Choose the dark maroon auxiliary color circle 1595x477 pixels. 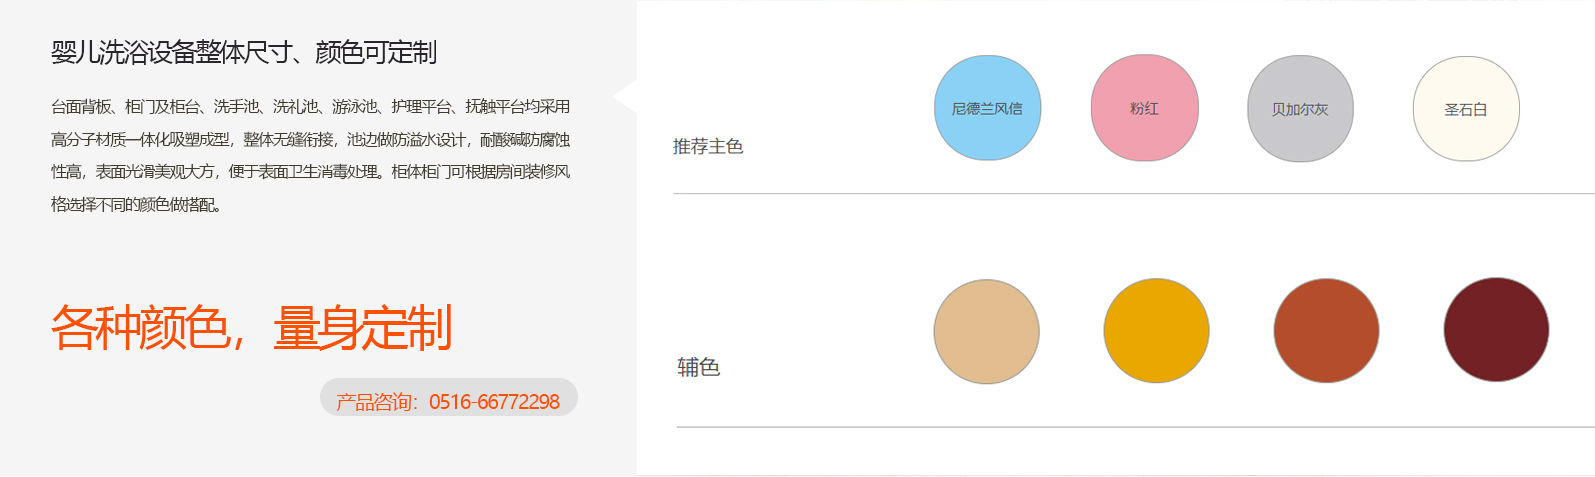pos(1496,330)
